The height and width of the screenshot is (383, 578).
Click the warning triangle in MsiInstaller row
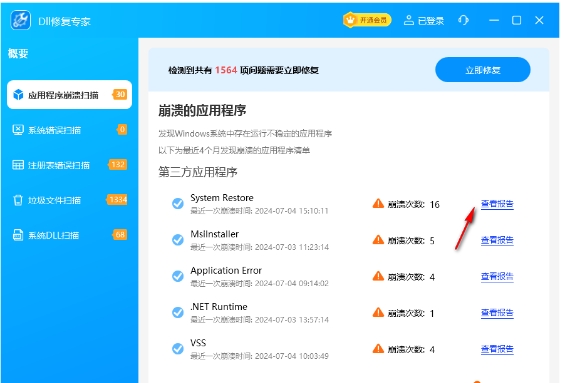point(378,240)
